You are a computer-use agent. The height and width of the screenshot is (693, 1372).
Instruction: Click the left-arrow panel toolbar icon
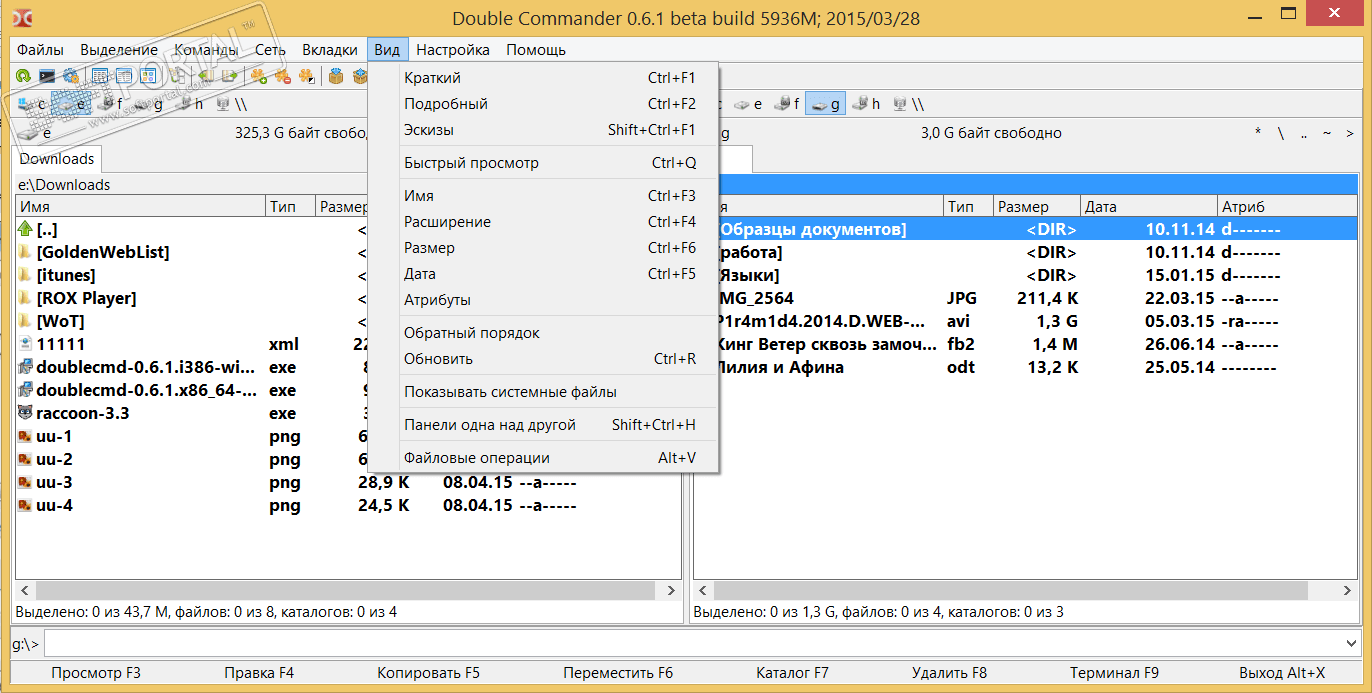coord(205,76)
